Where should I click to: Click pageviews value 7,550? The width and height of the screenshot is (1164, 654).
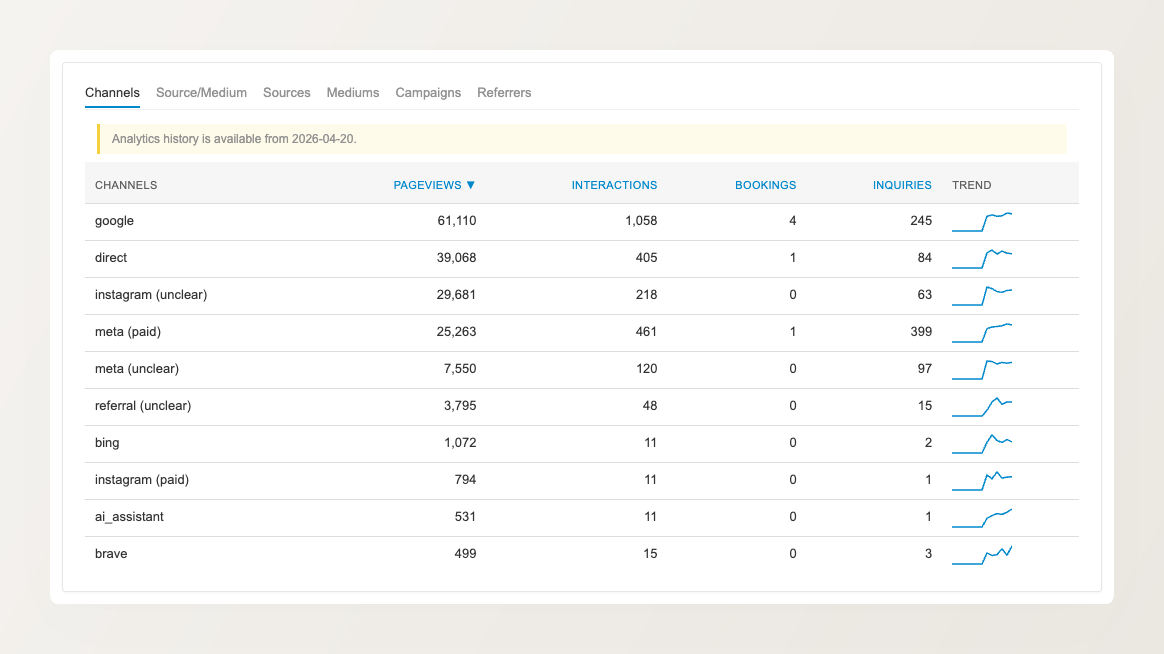460,369
